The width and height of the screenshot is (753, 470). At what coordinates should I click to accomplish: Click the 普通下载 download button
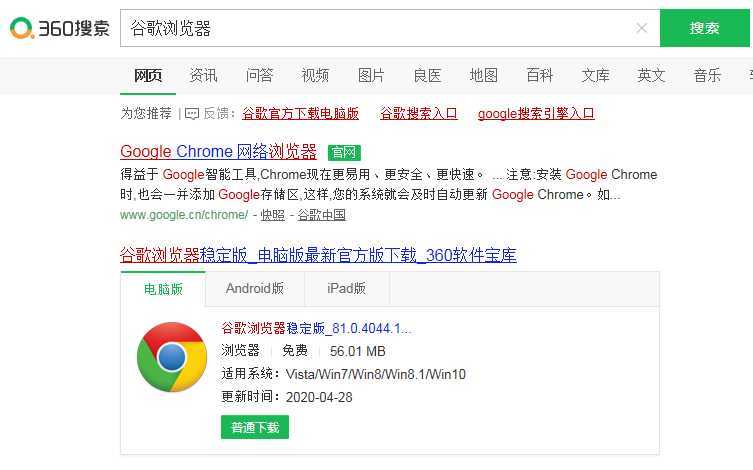(254, 427)
